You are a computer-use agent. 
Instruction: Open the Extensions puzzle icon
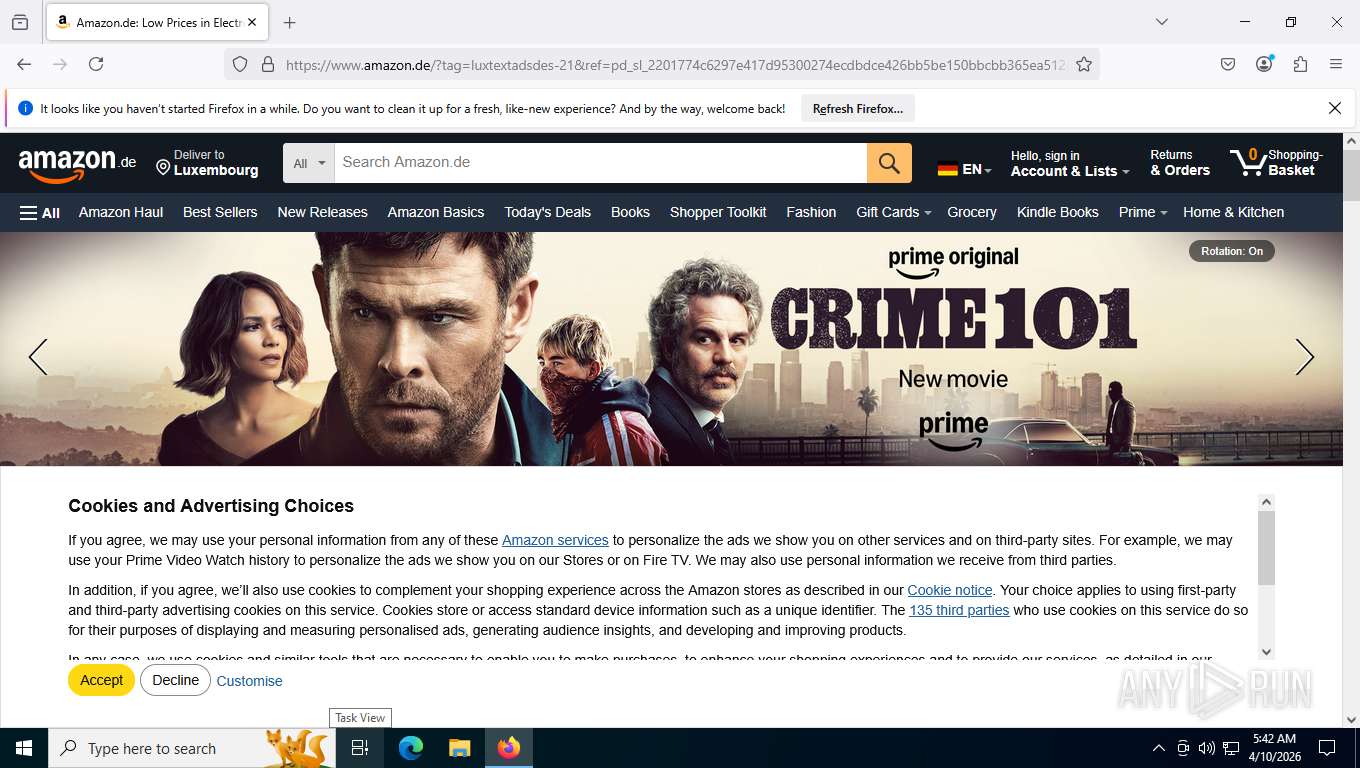coord(1300,64)
